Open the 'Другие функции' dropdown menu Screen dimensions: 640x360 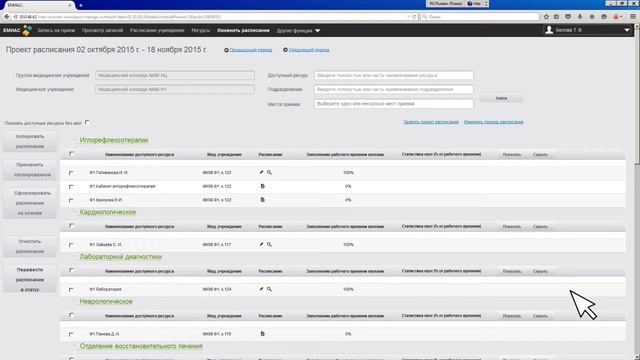[x=298, y=31]
